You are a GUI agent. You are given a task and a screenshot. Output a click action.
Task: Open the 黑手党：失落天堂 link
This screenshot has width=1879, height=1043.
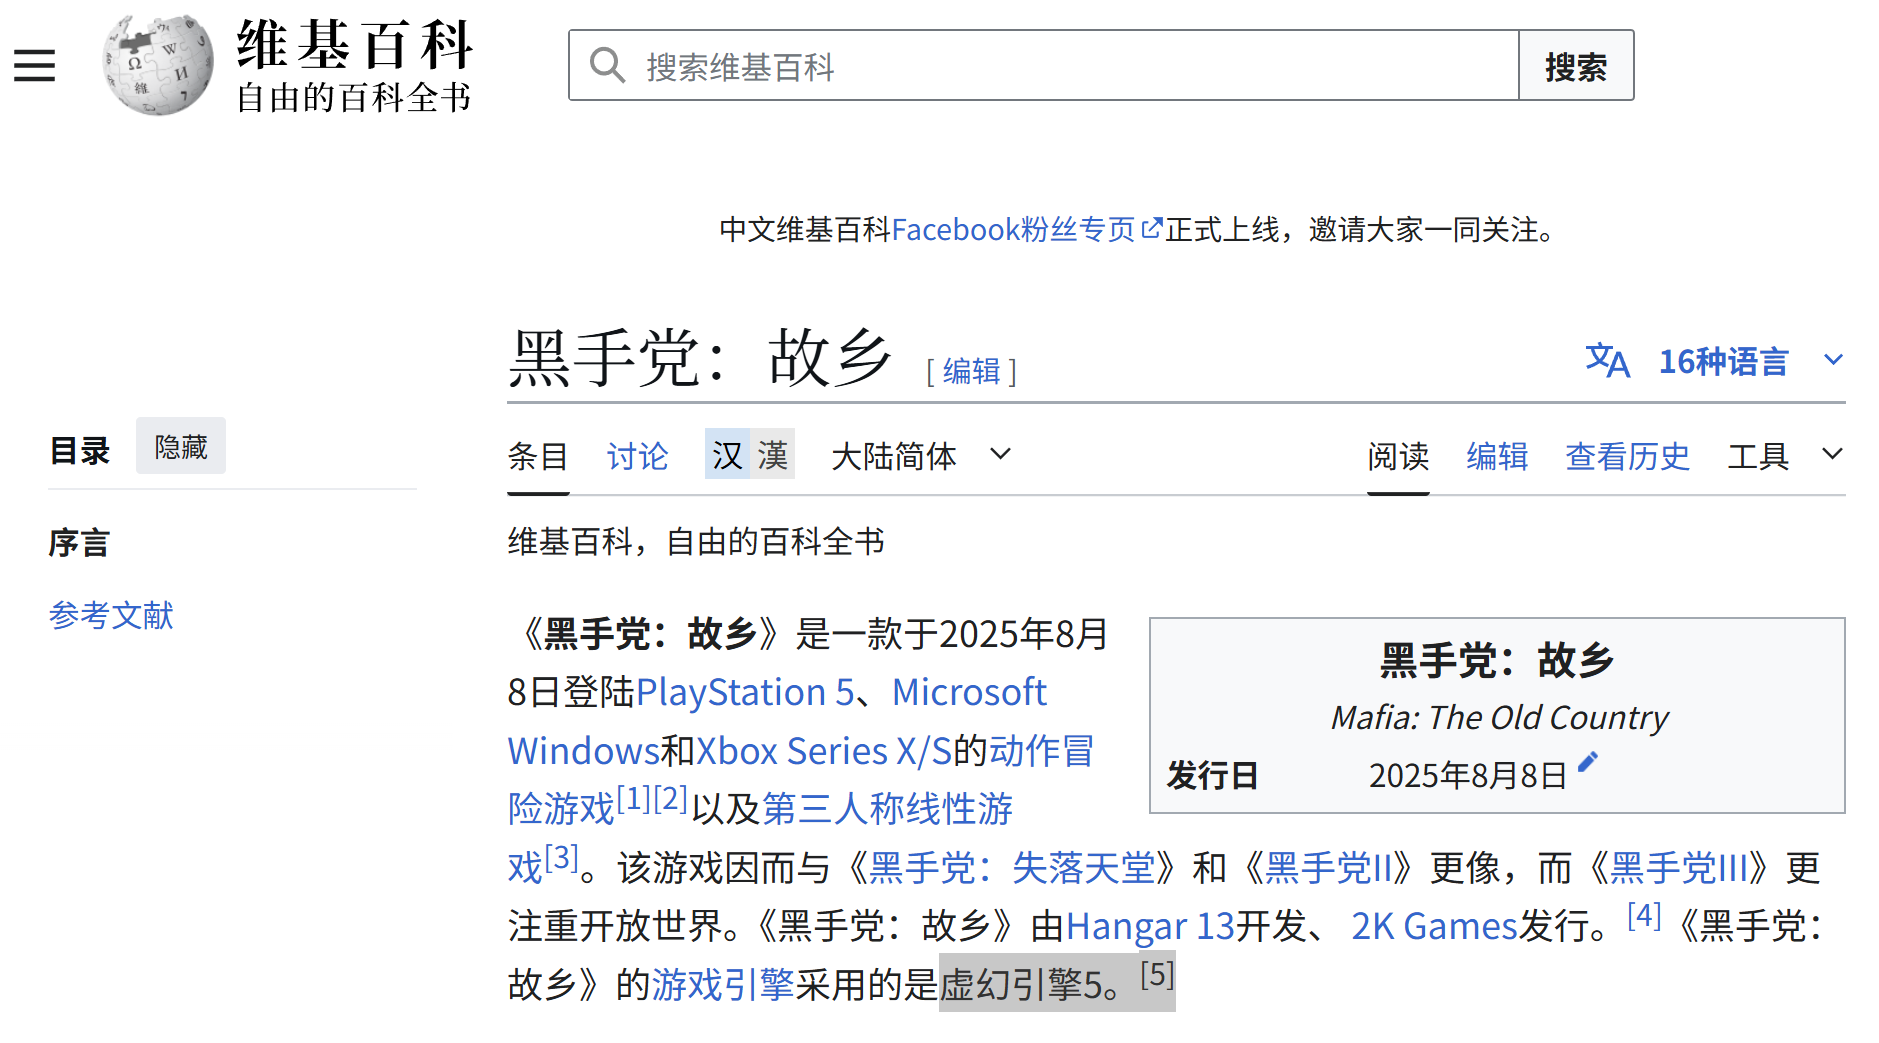click(1012, 868)
